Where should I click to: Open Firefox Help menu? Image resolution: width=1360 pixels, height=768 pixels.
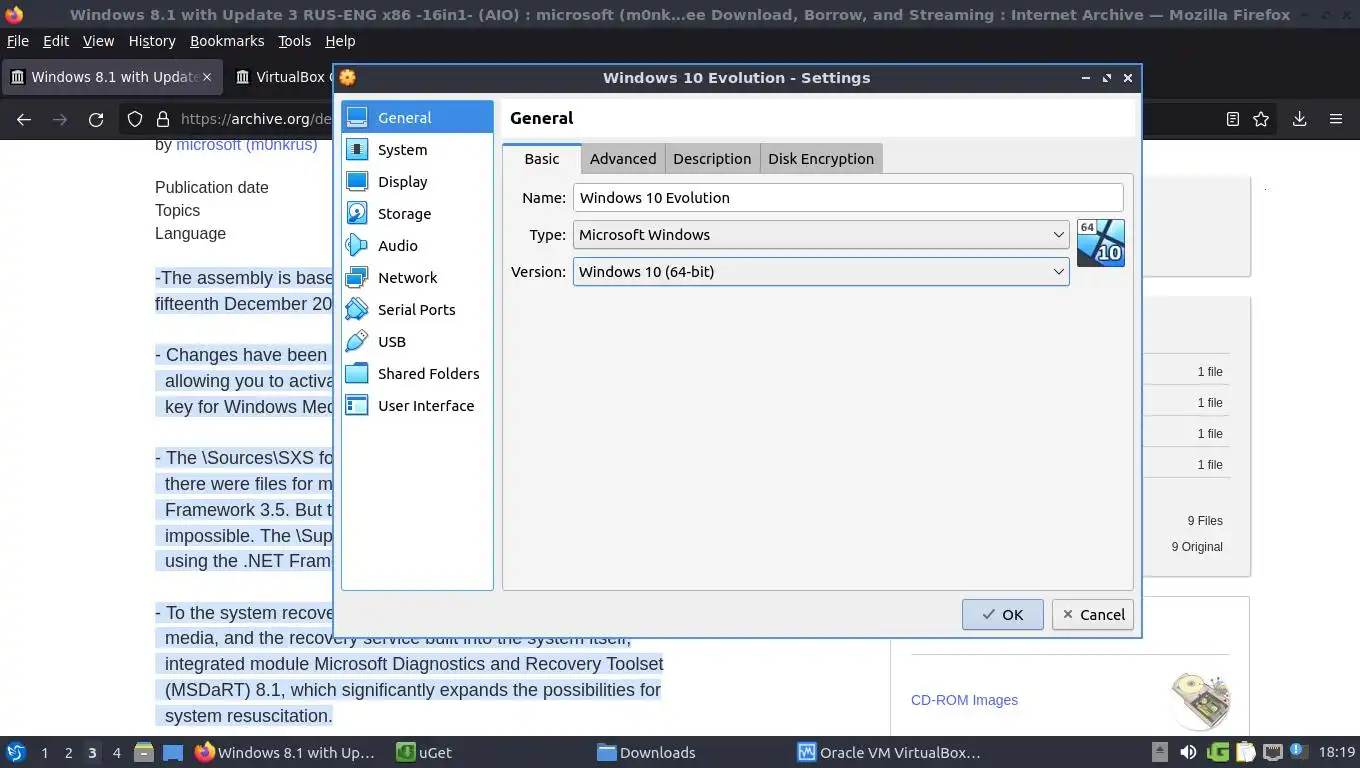(x=340, y=41)
